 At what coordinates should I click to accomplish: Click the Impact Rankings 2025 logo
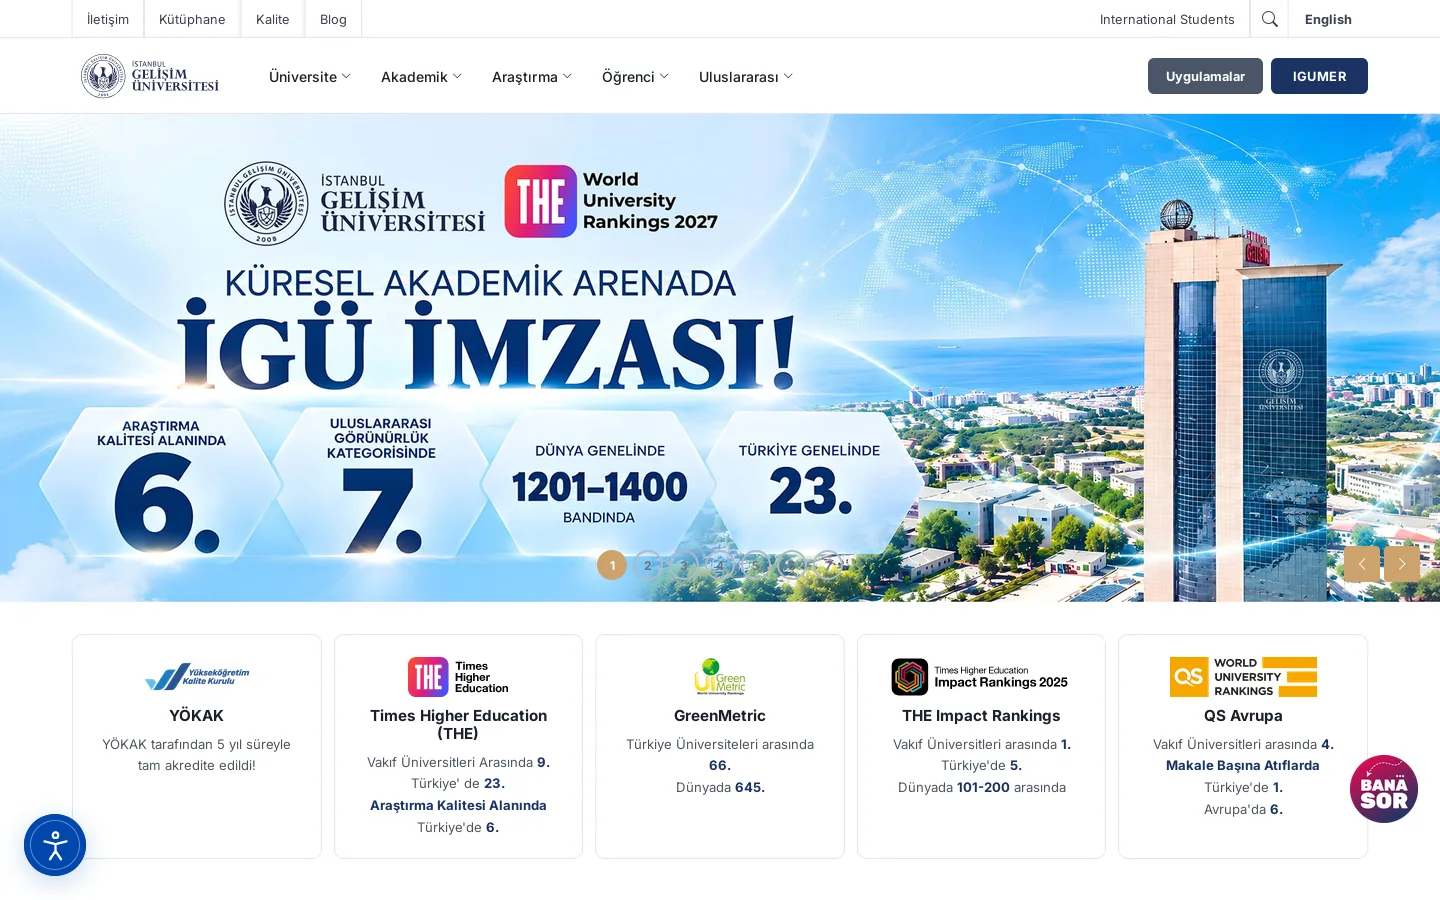click(x=980, y=677)
